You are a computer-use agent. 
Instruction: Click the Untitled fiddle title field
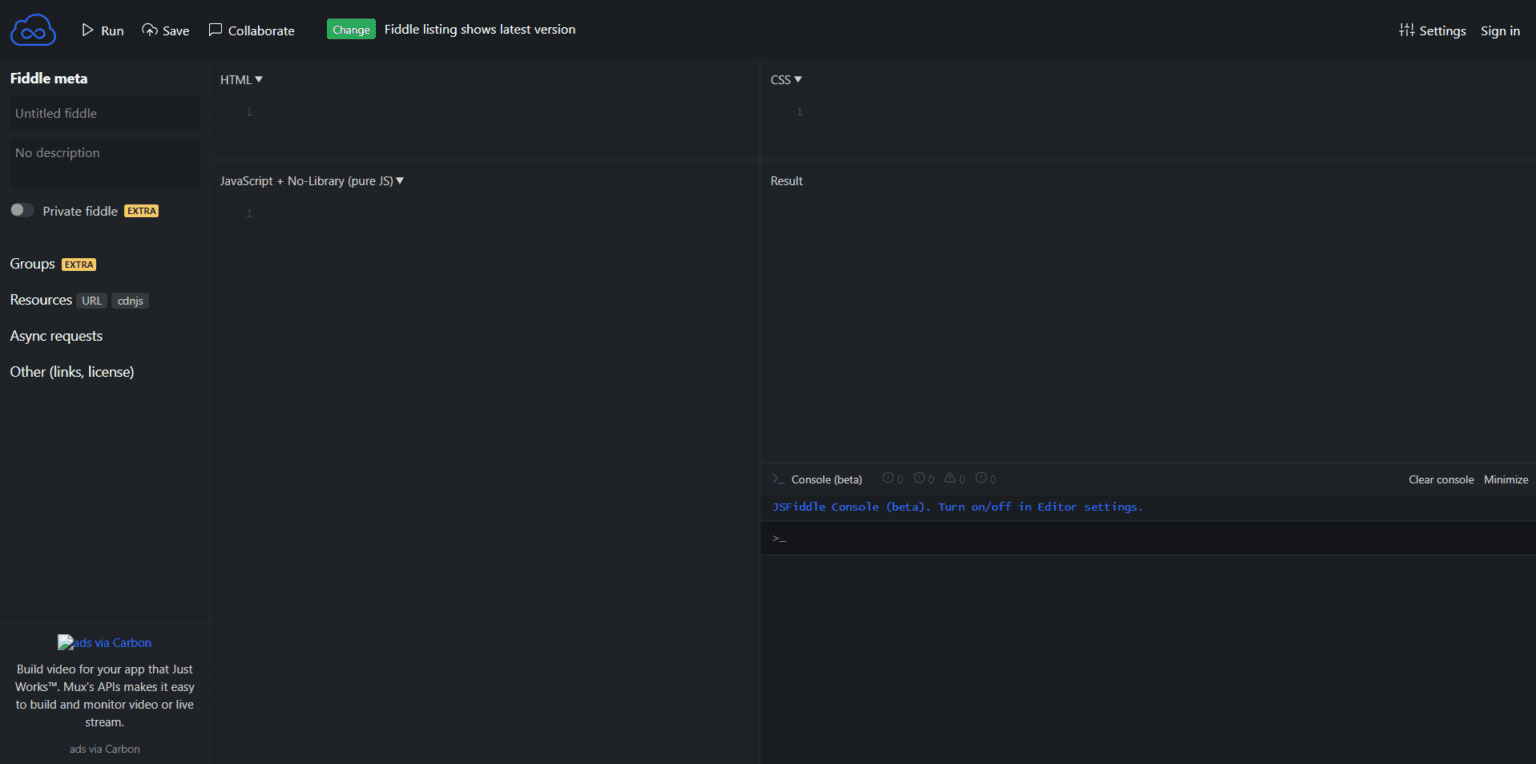point(104,113)
